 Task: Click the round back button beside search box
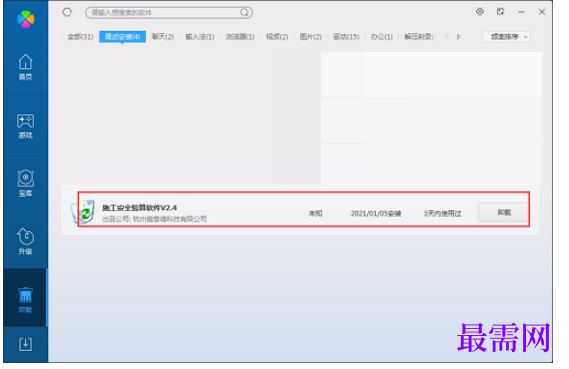click(x=67, y=12)
